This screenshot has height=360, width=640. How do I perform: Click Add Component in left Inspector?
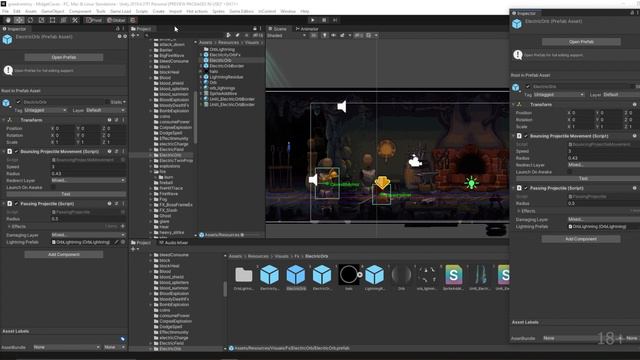pos(64,254)
